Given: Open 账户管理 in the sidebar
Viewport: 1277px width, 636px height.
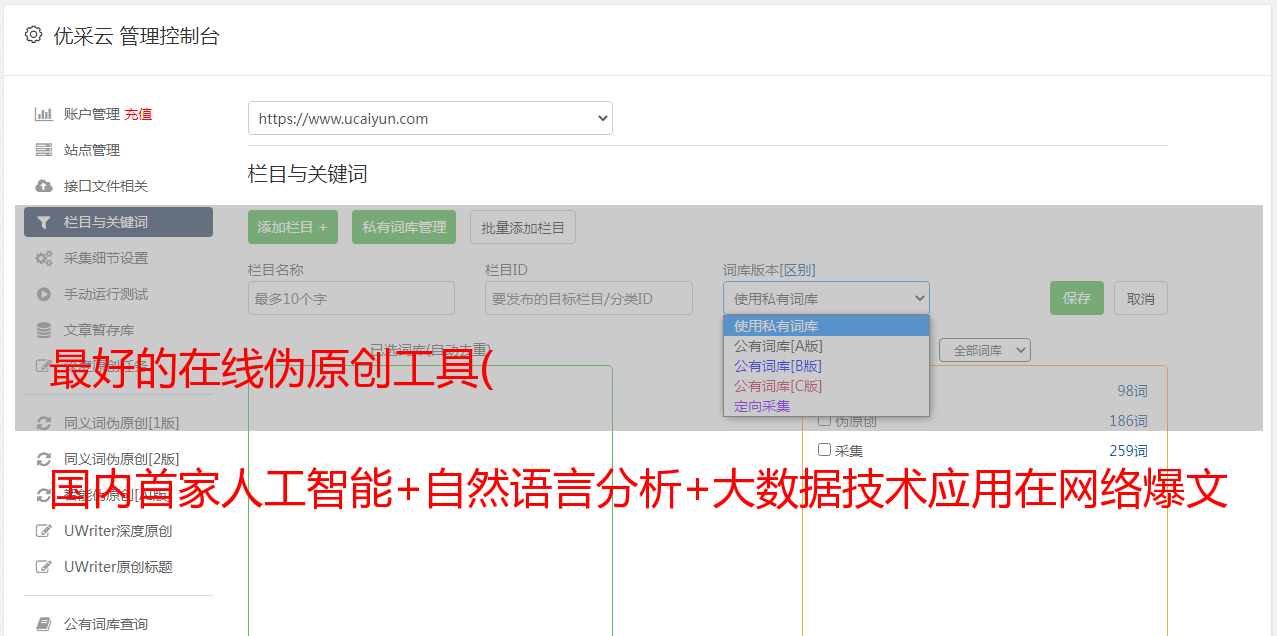Looking at the screenshot, I should (x=92, y=114).
